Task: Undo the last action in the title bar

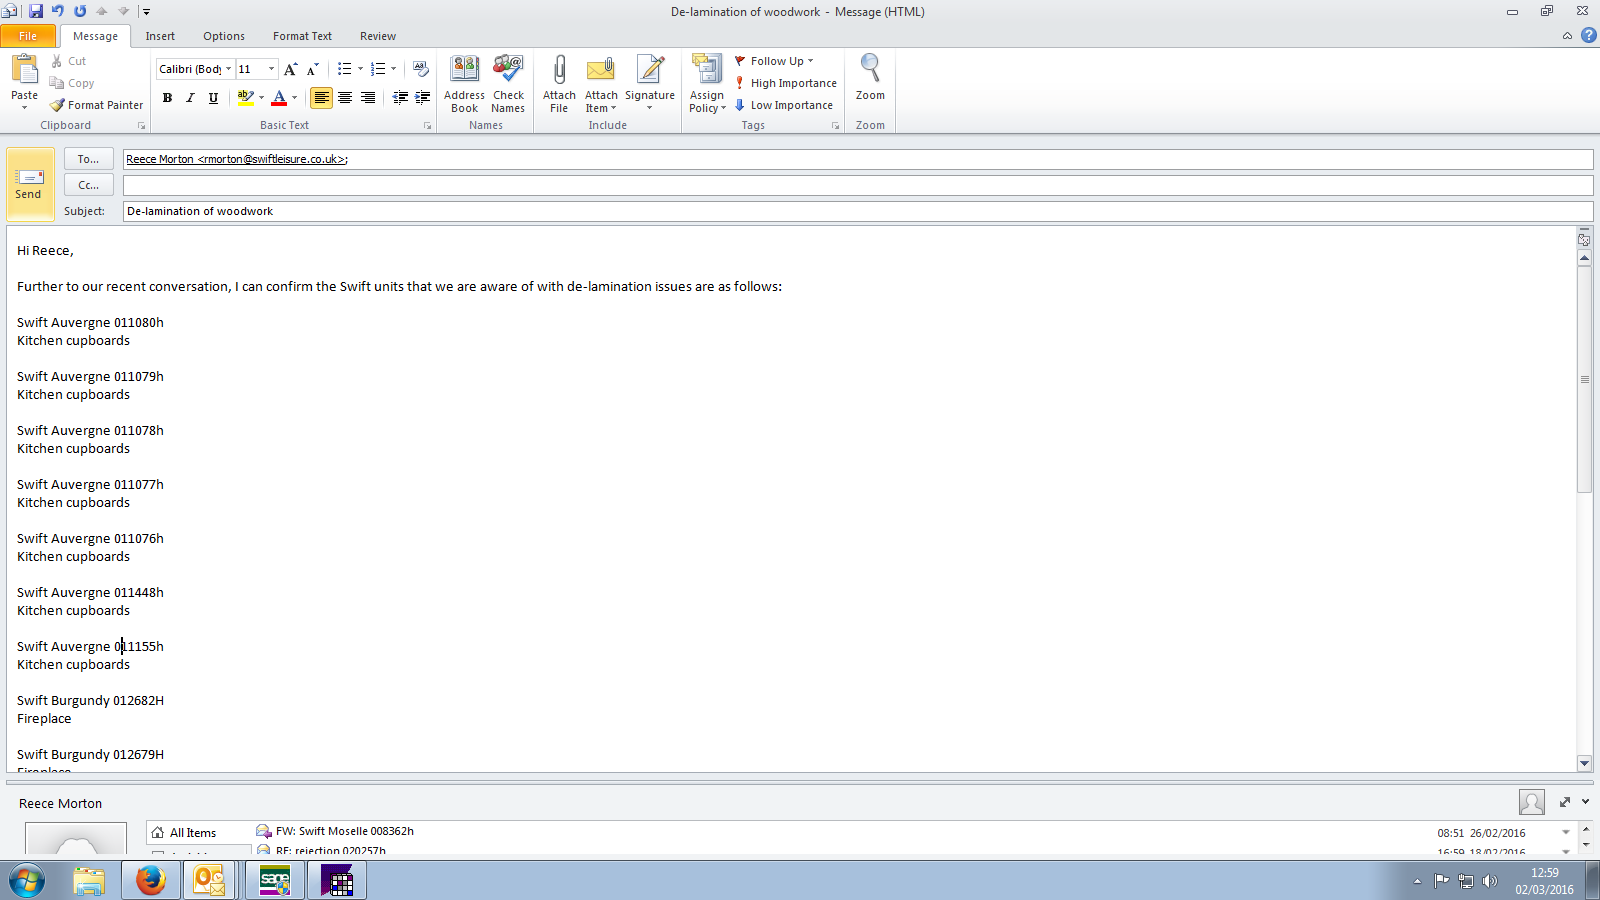Action: [58, 11]
